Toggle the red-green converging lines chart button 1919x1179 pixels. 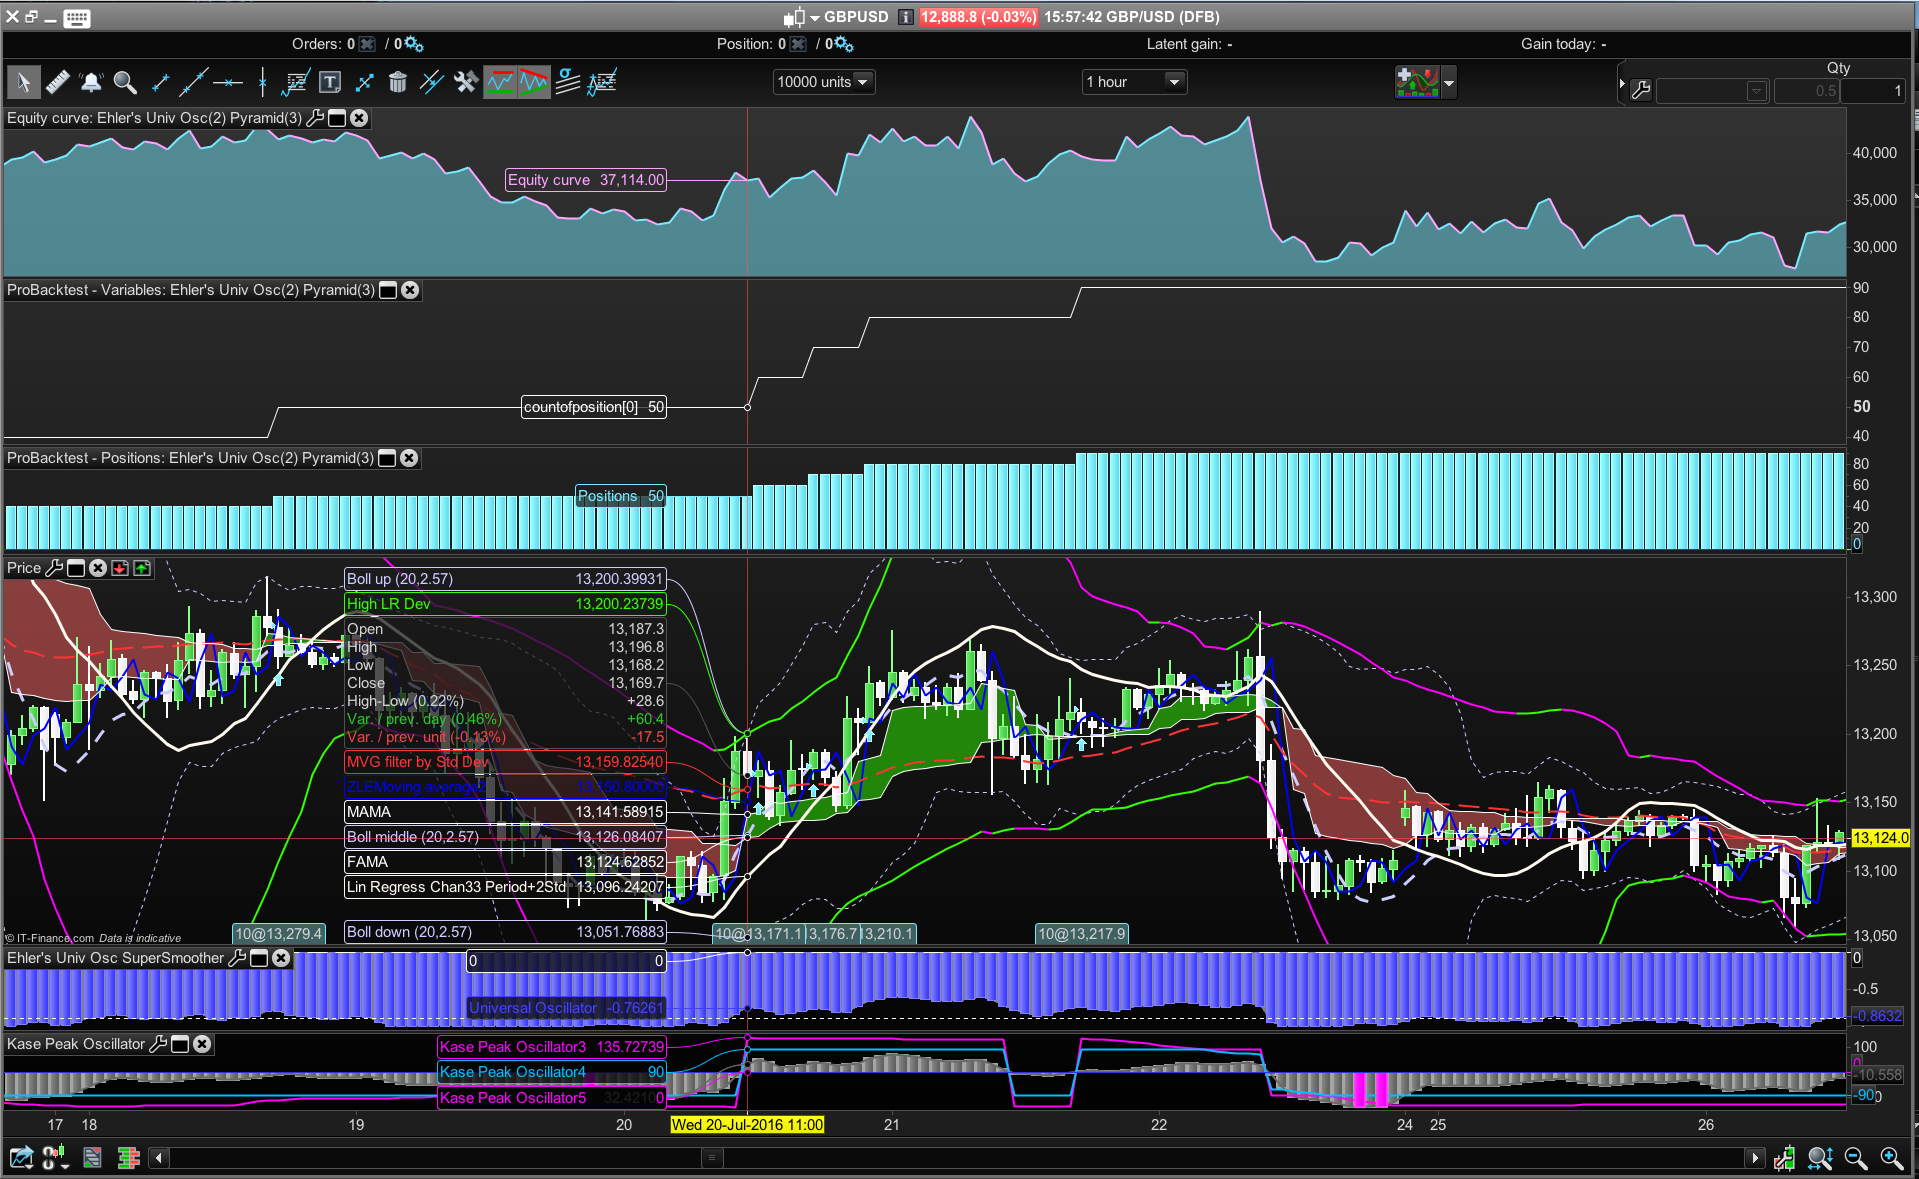[x=534, y=82]
